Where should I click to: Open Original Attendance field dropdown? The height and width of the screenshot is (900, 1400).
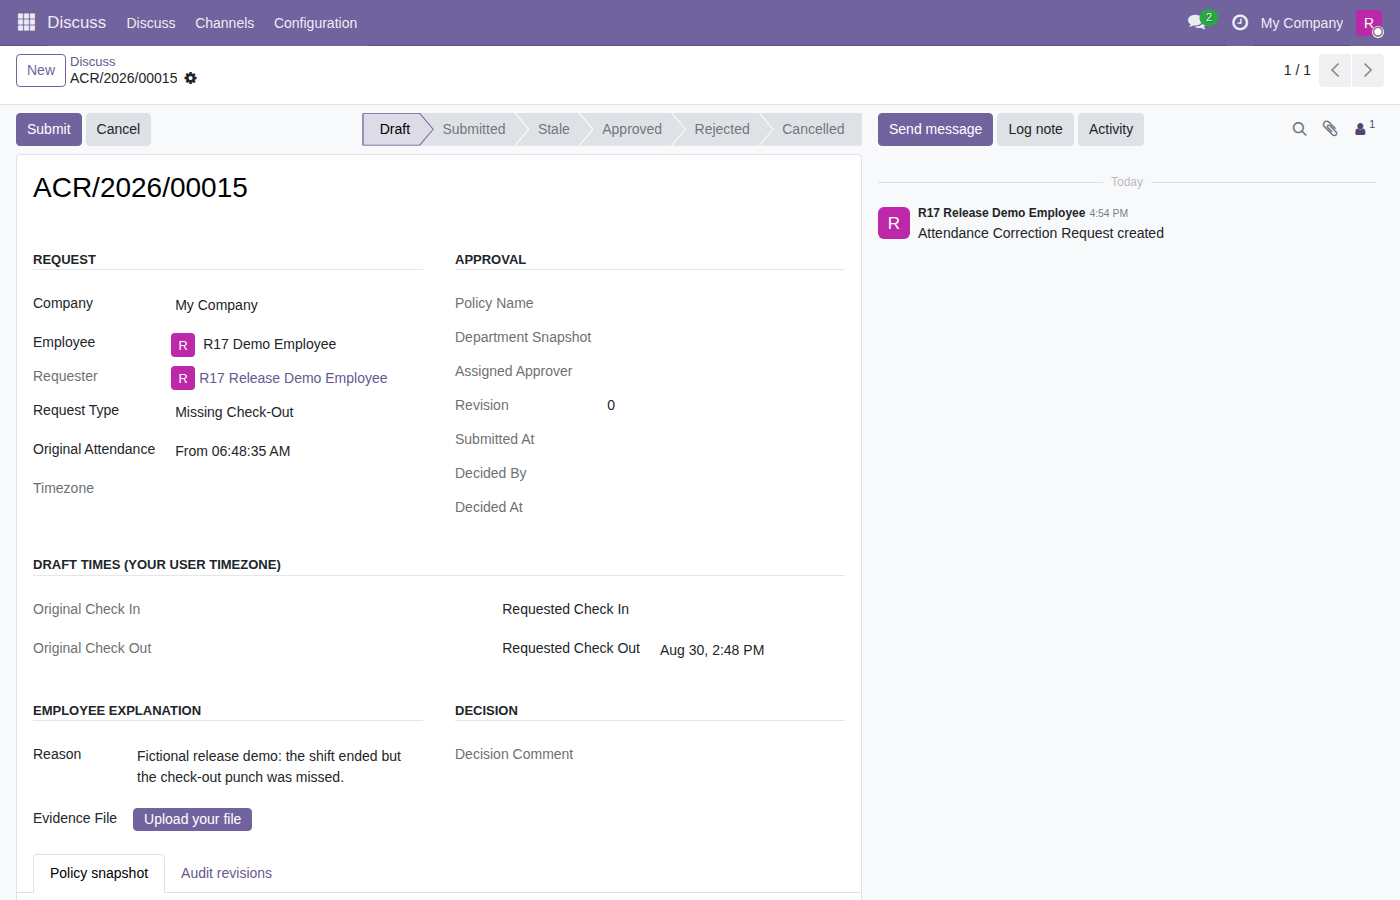298,451
